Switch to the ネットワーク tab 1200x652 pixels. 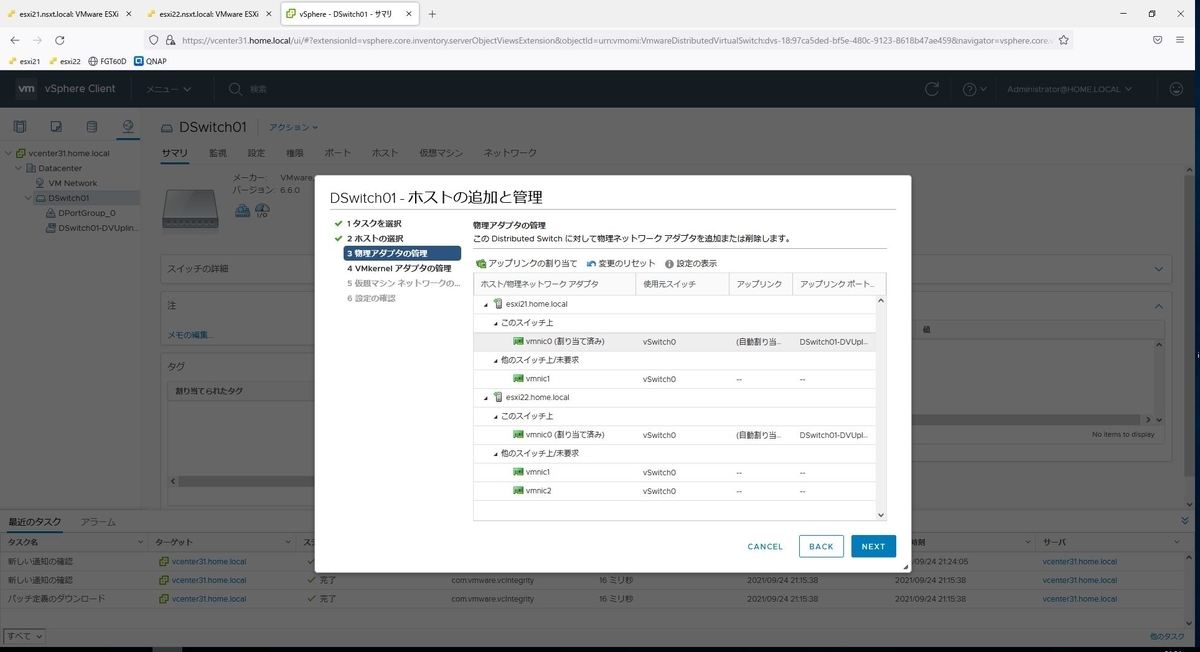510,153
